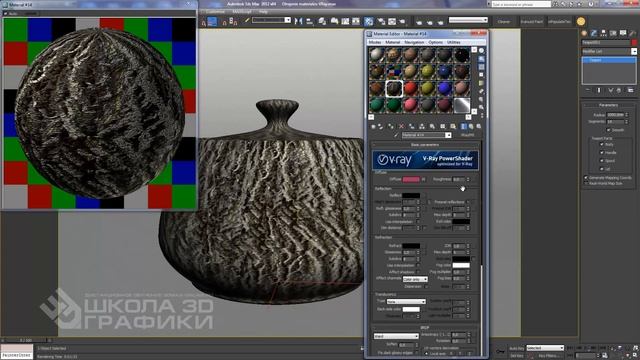Toggle the Dispersion checkbox
The image size is (640, 360).
426,287
